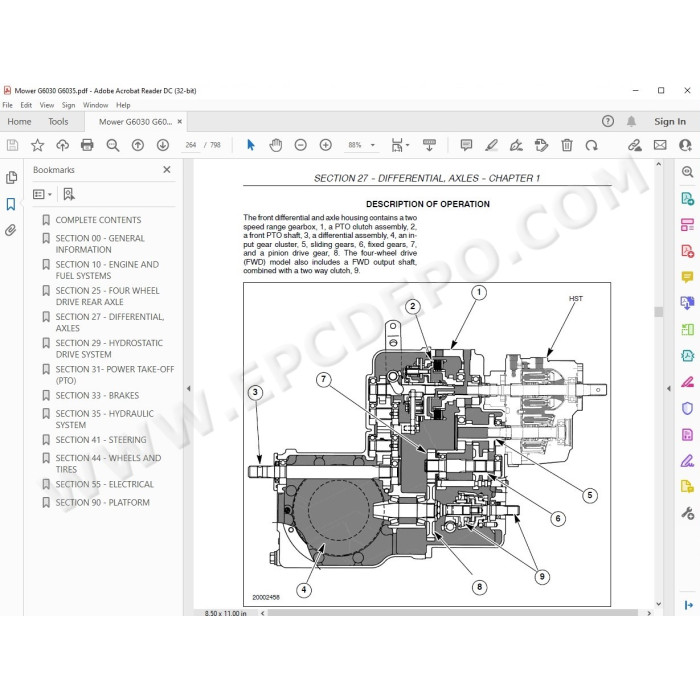Open the Help menu
The height and width of the screenshot is (700, 700).
123,105
